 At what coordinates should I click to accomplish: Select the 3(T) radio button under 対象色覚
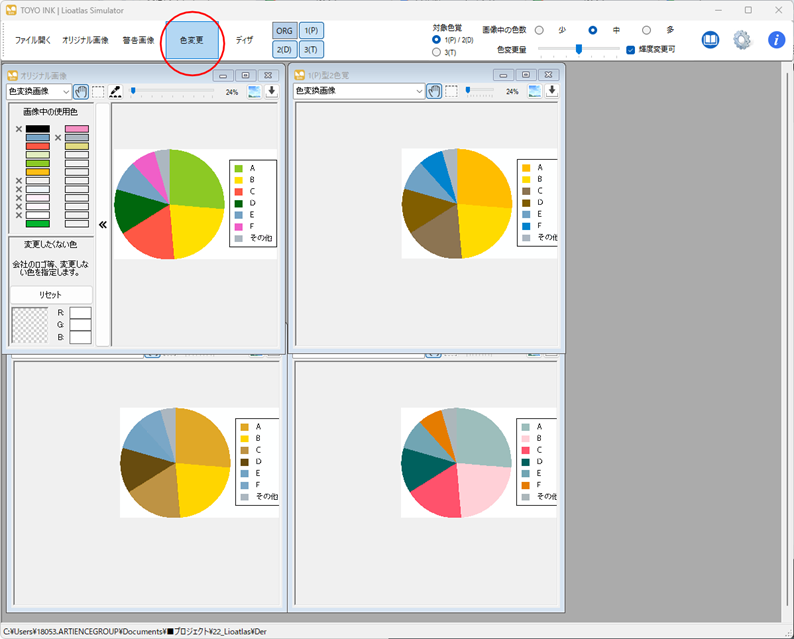436,51
